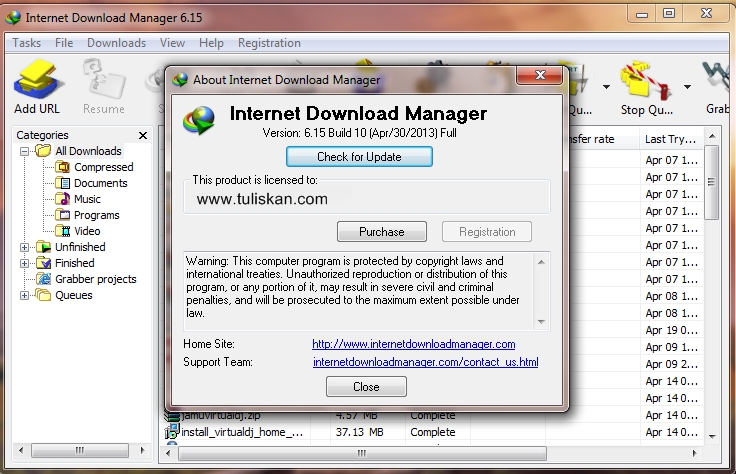Select the All Downloads folder icon
Viewport: 736px width, 474px height.
pyautogui.click(x=43, y=151)
